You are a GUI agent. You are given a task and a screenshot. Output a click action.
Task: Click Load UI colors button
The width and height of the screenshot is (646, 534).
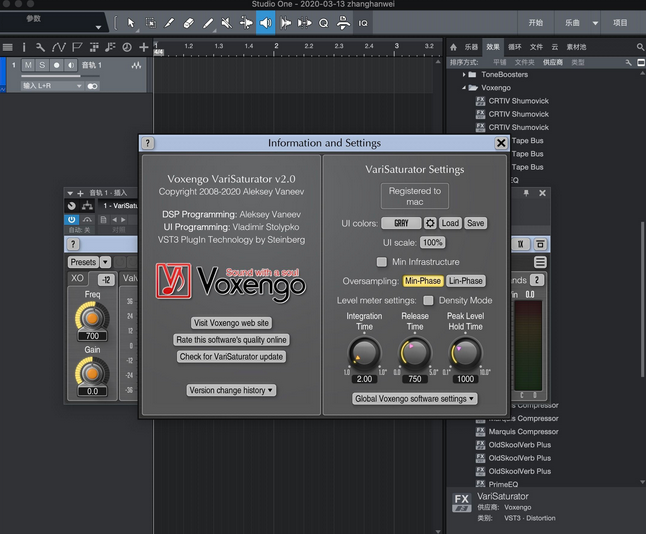pos(450,223)
